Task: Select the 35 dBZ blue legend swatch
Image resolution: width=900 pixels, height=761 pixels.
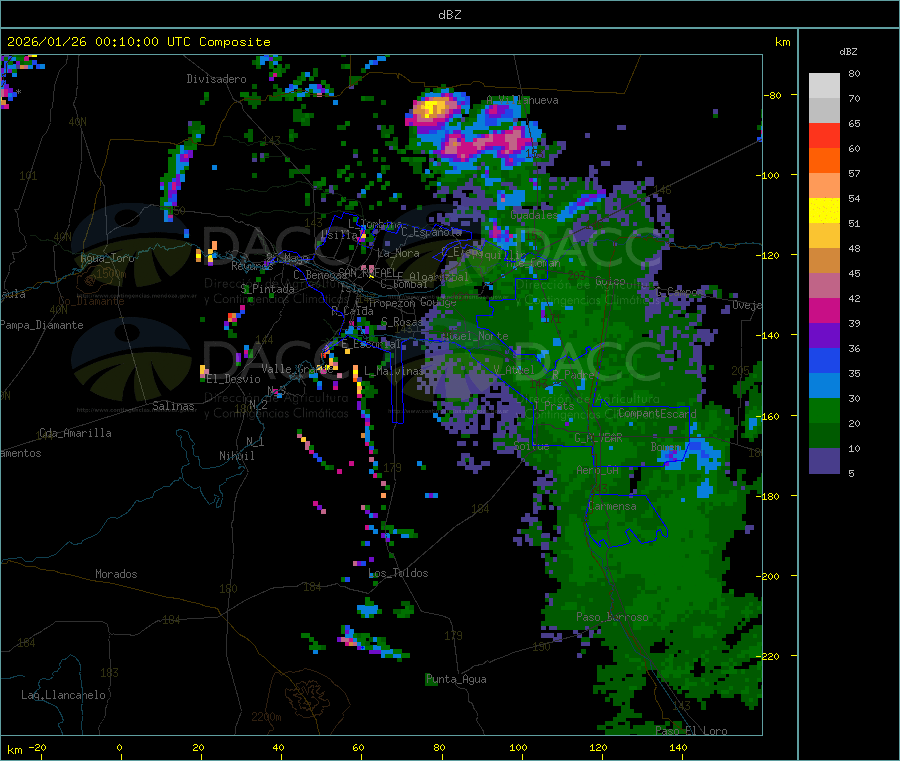Action: [x=824, y=360]
